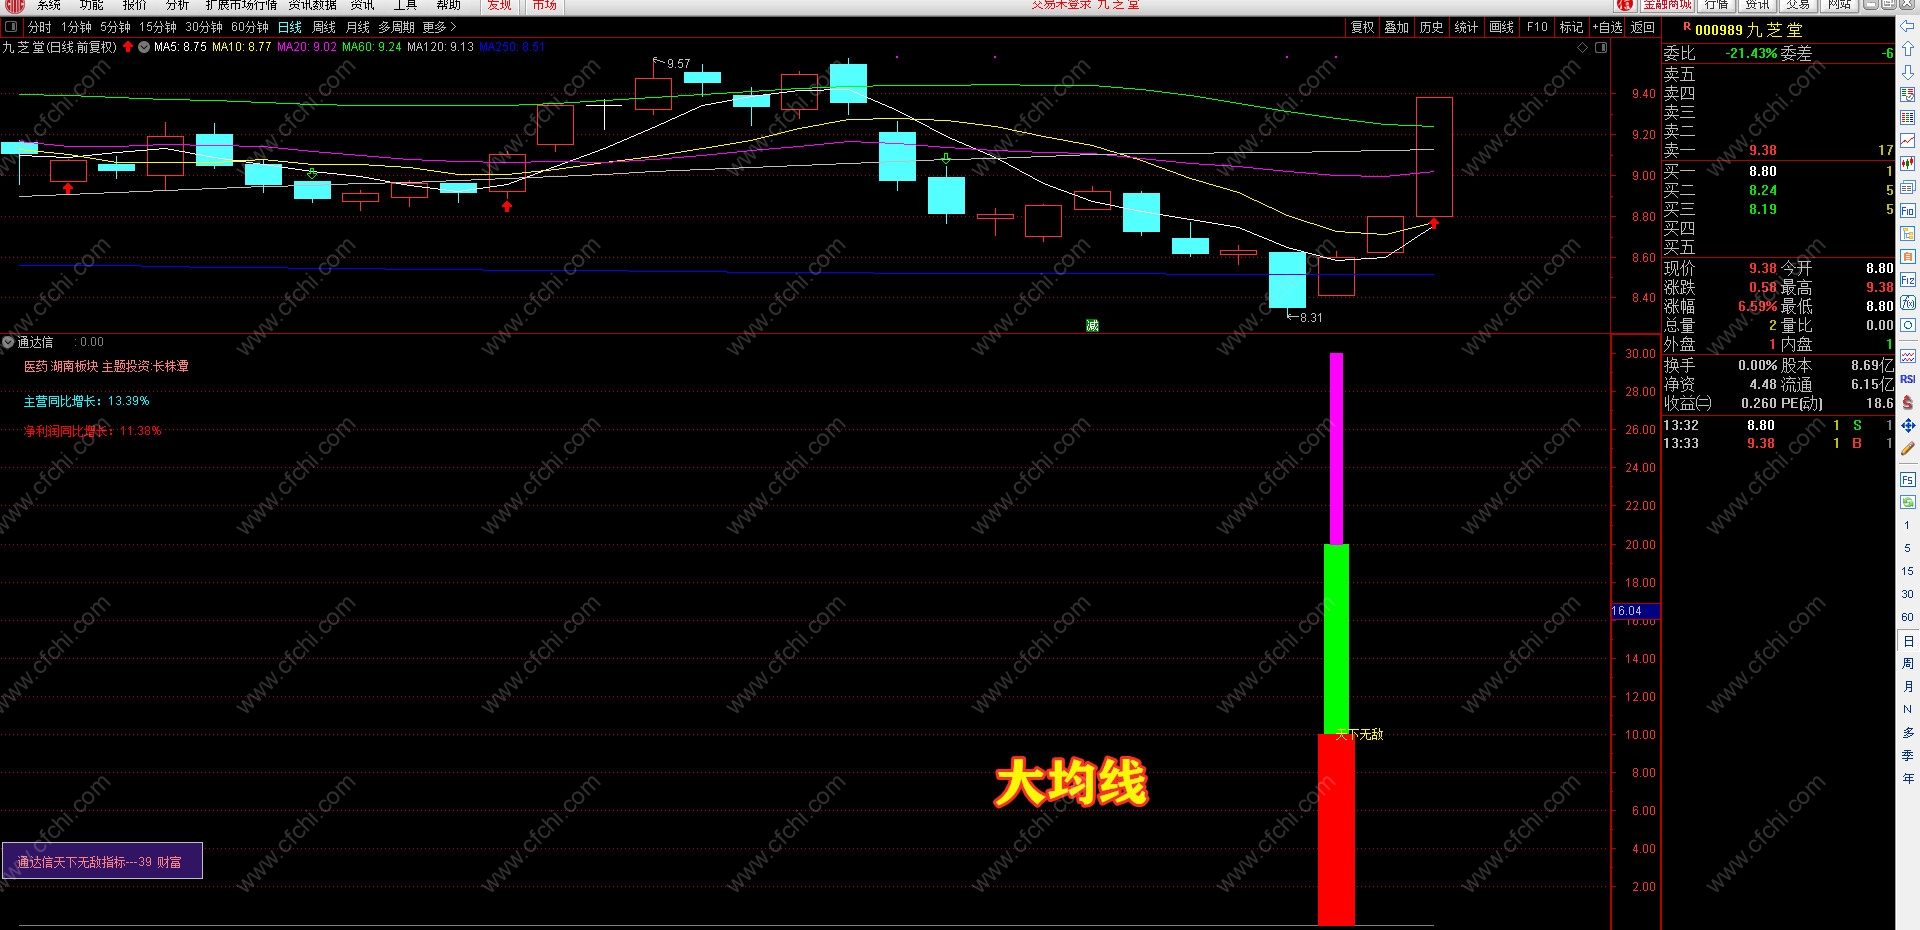Click the indicator wave line icon in sidebar
1920x930 pixels.
[x=1907, y=356]
